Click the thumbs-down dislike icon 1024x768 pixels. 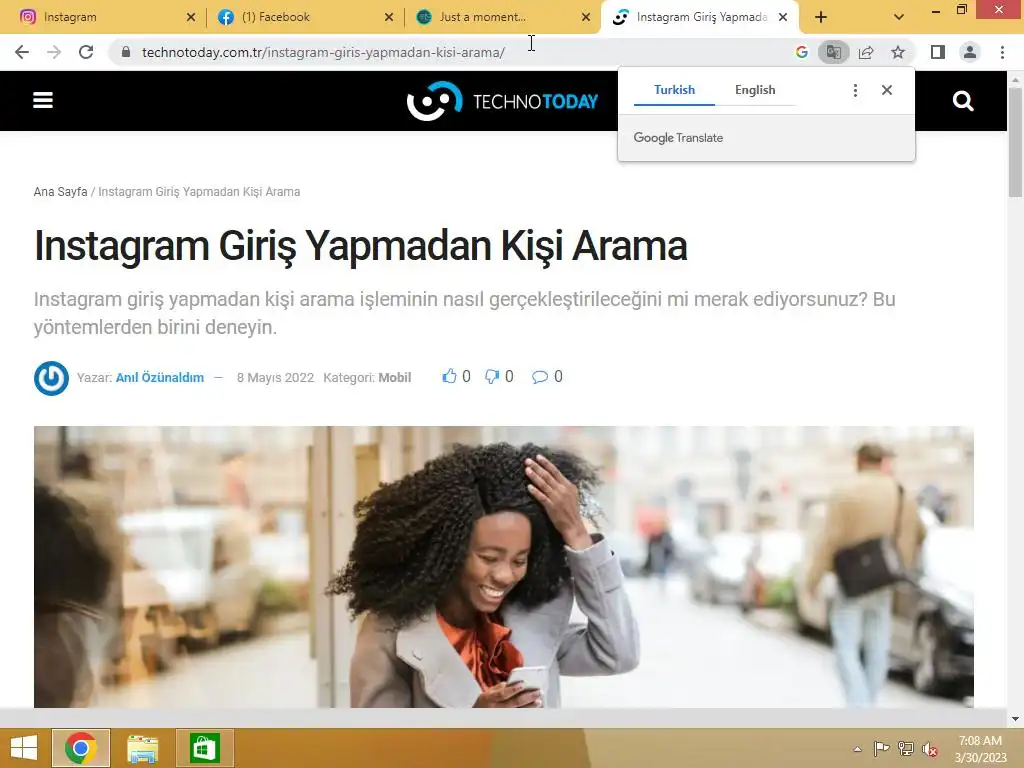(x=492, y=377)
